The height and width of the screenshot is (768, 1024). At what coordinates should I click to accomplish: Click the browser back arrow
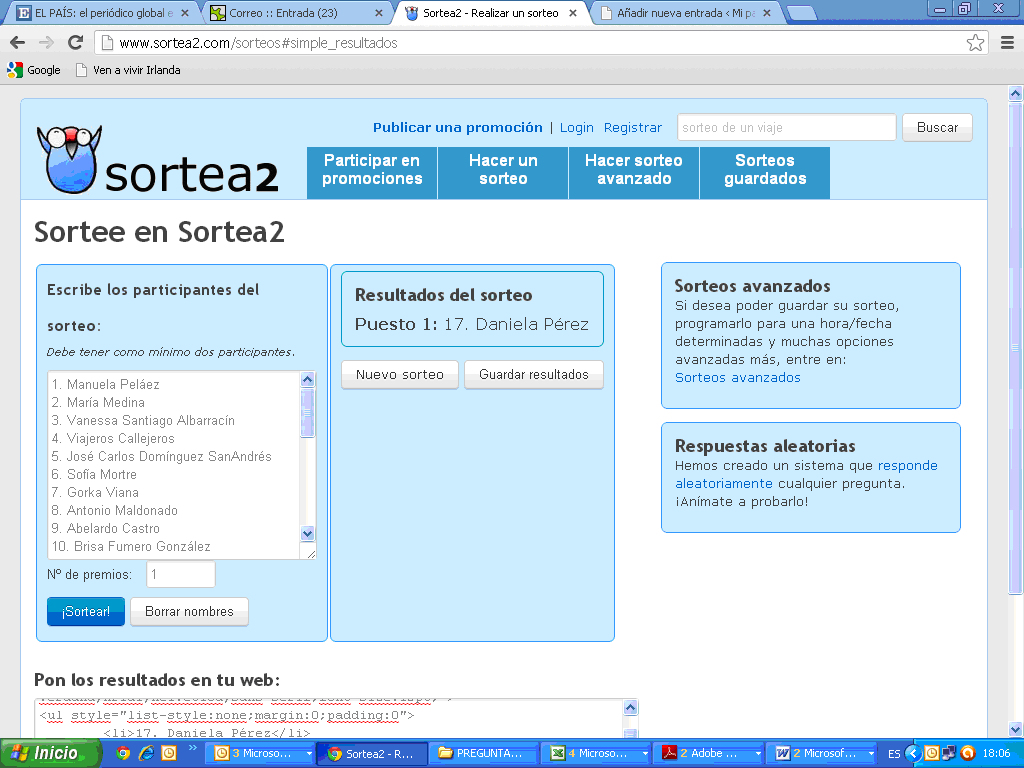pyautogui.click(x=17, y=43)
